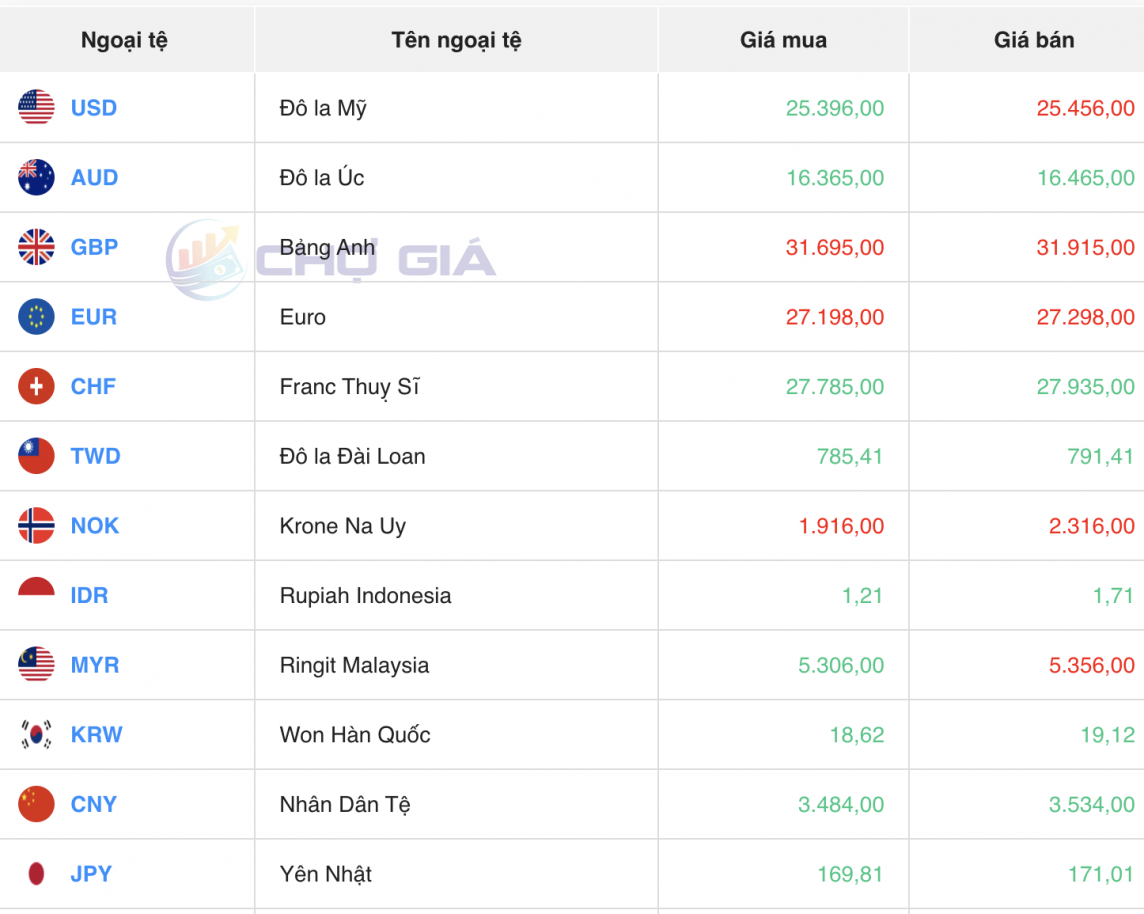Click the KRW South Korean flag icon

34,734
